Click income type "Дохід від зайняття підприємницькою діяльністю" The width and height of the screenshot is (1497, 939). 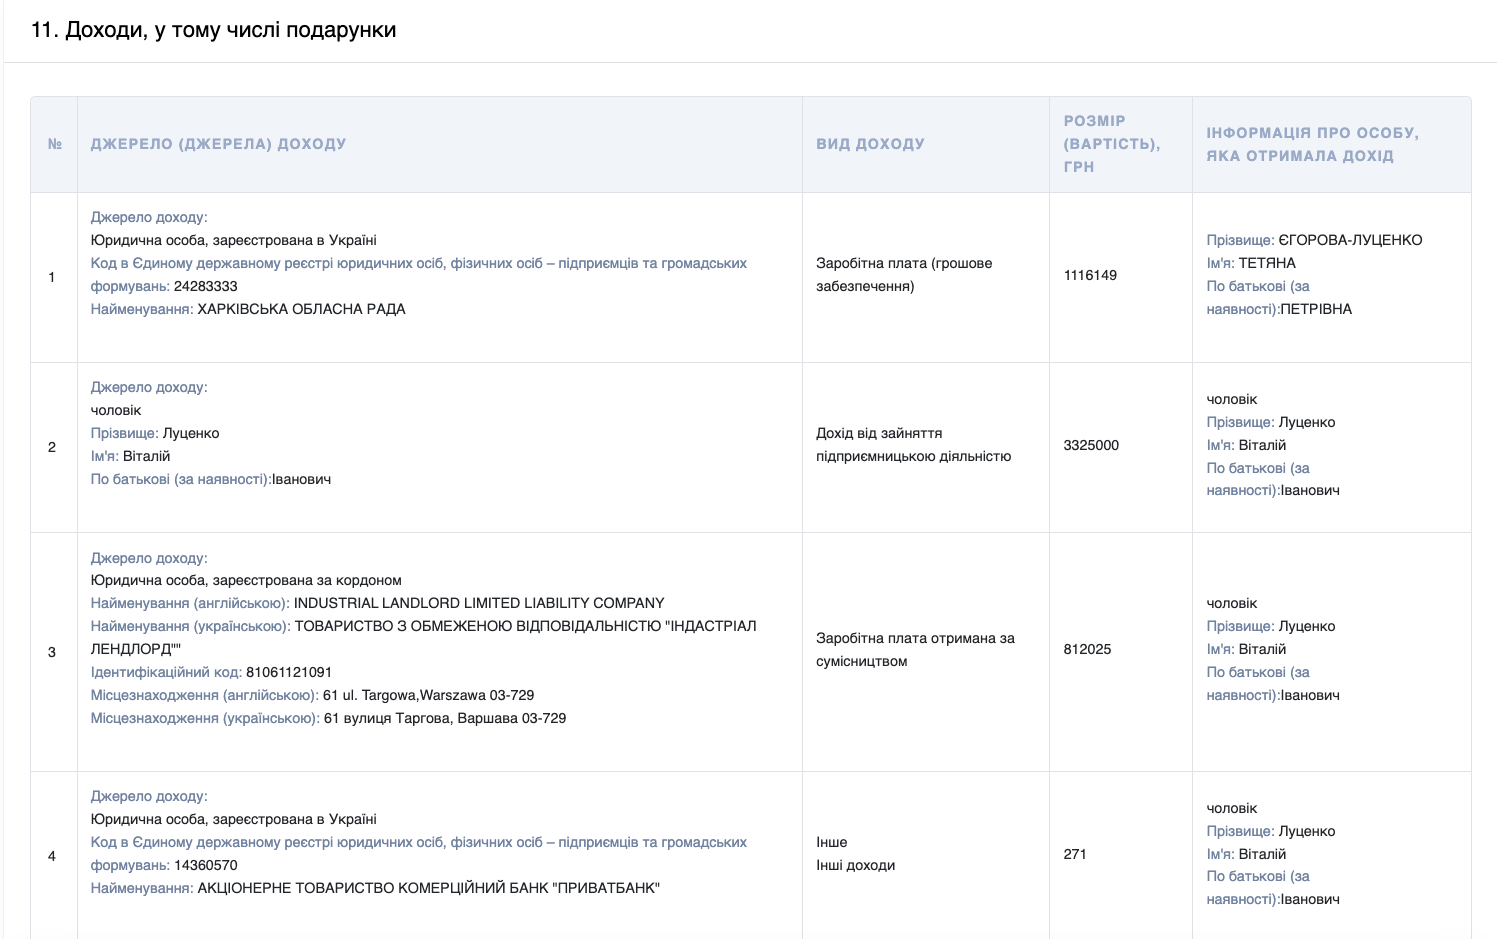tap(914, 445)
